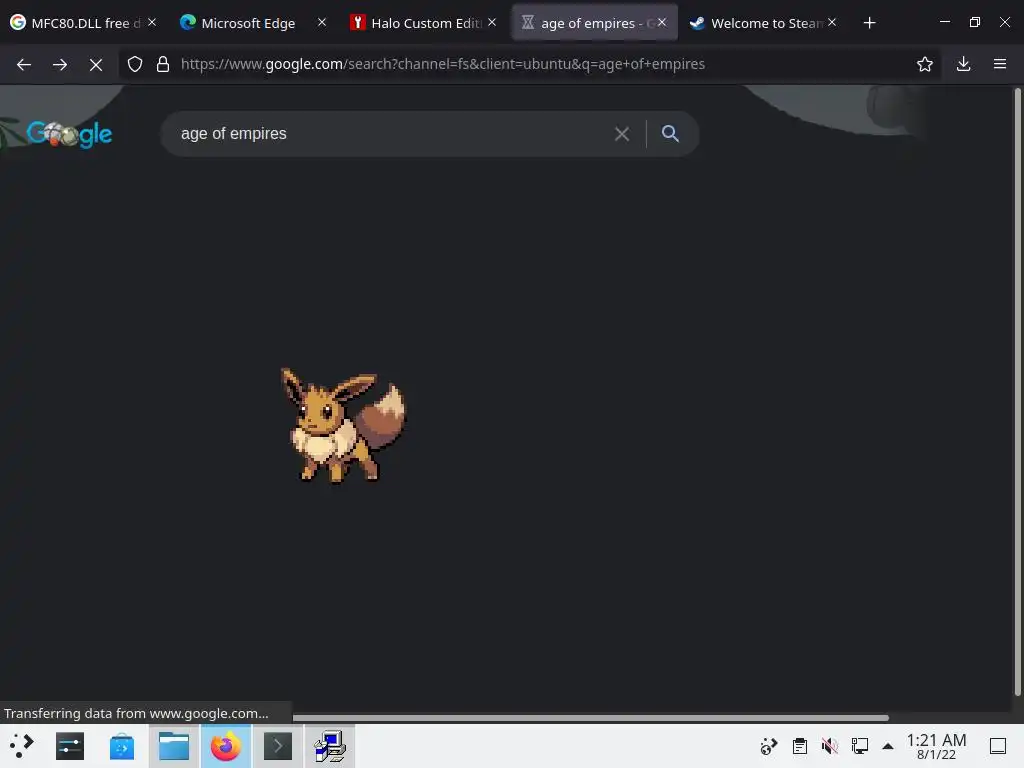Close the MFC80.DLL tab
The image size is (1024, 768).
point(152,22)
